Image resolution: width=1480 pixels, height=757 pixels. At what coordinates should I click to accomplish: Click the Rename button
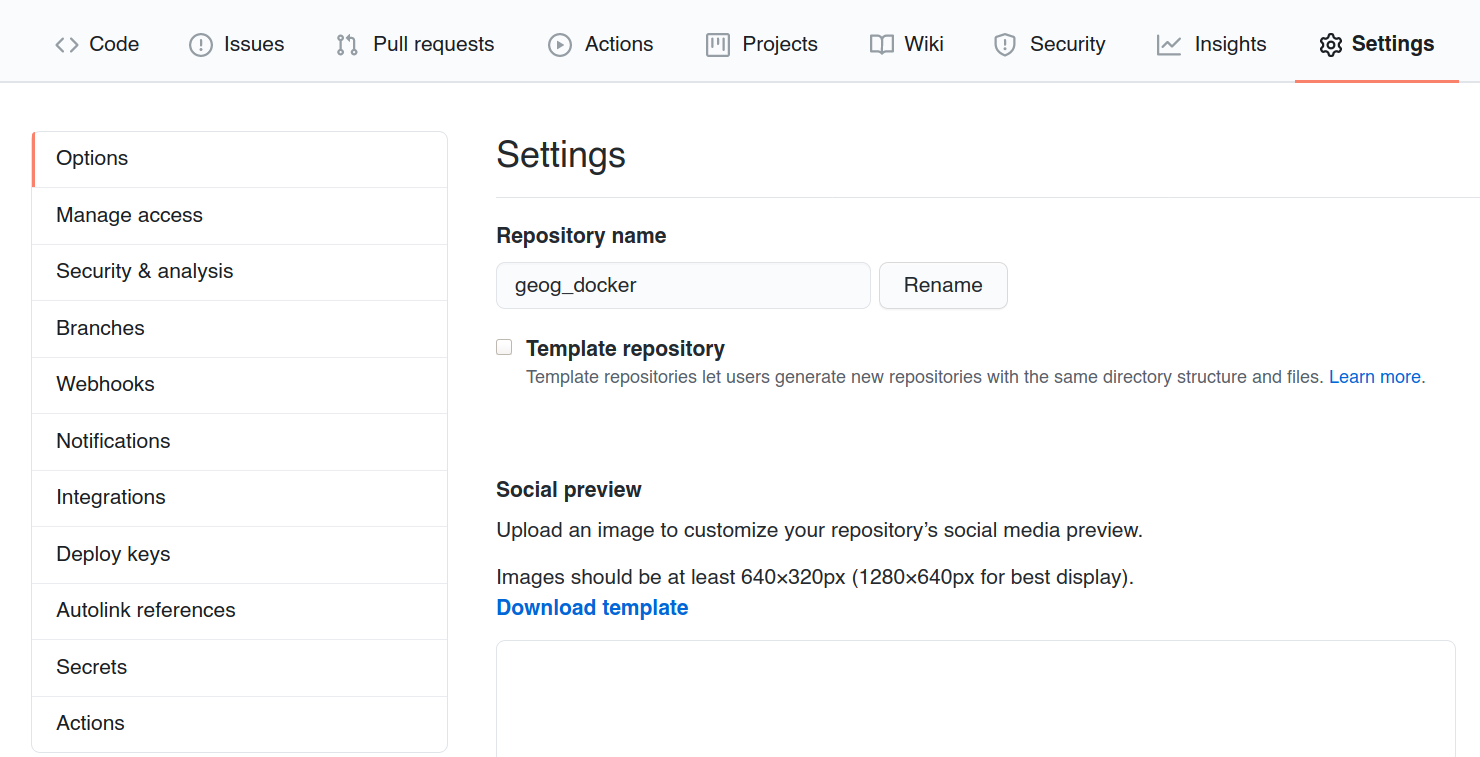point(943,285)
